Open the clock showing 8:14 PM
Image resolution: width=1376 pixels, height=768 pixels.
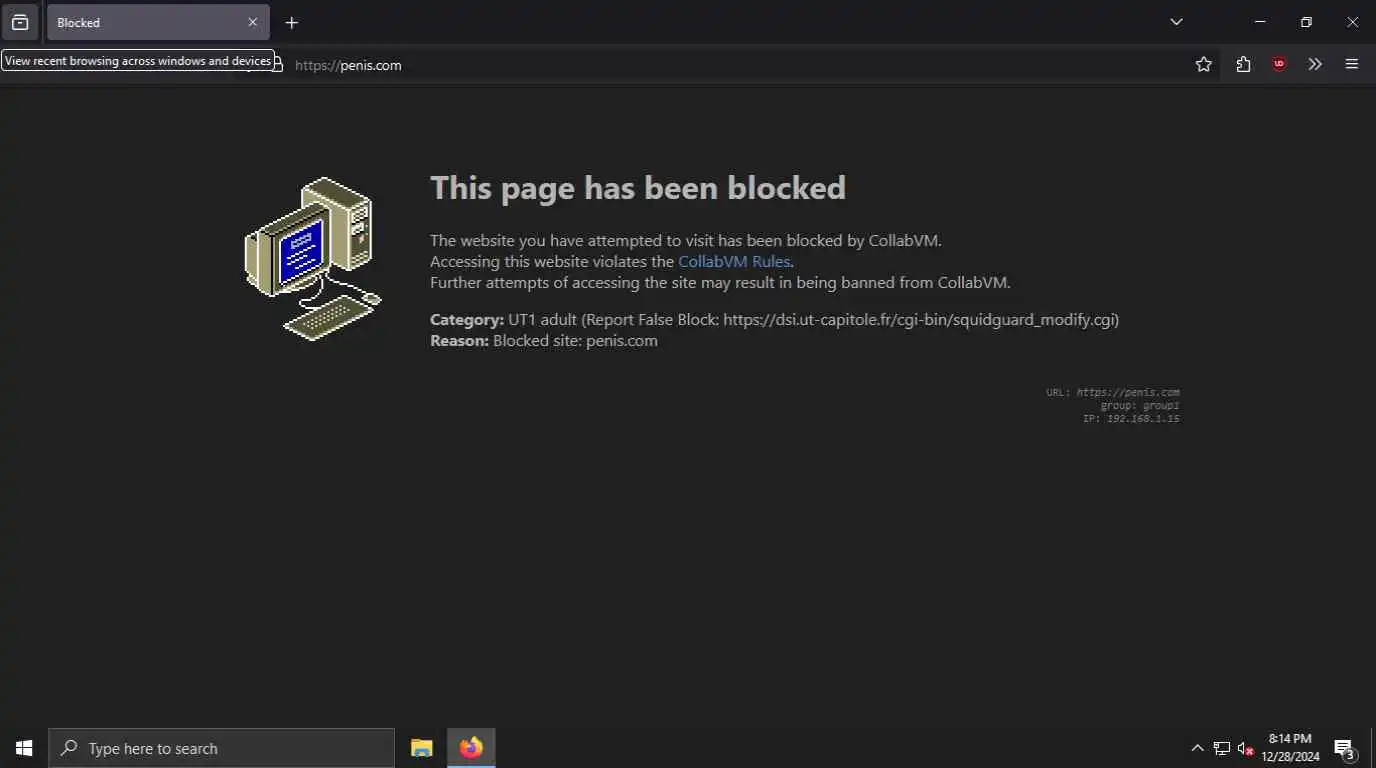click(x=1290, y=748)
